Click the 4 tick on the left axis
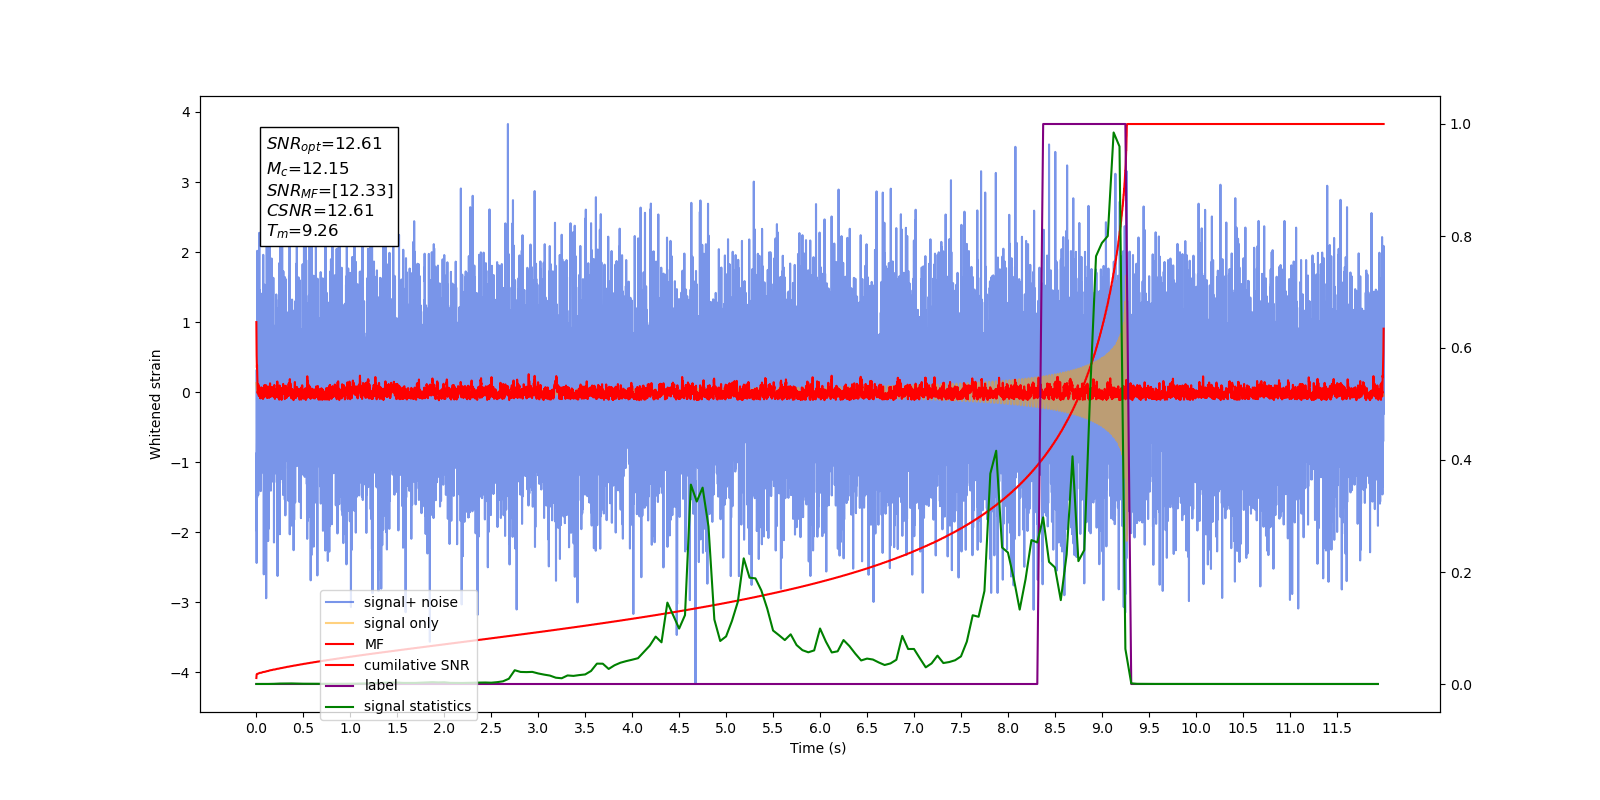 pos(186,113)
